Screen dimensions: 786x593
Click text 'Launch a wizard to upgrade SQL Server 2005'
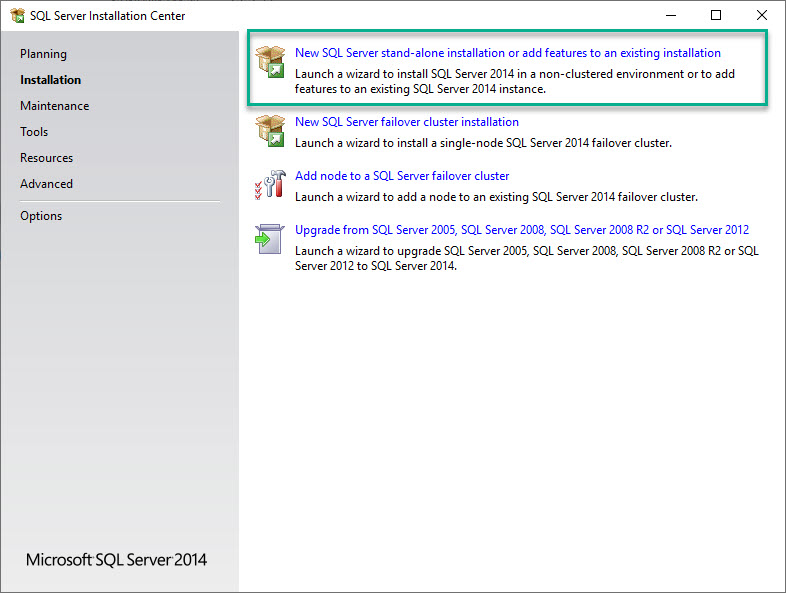412,251
